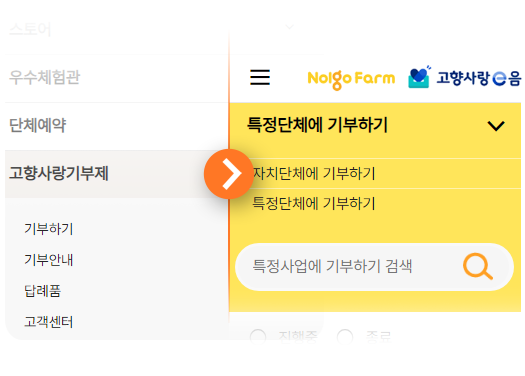
Task: Open the 우수체험관 menu item
Action: 45,77
